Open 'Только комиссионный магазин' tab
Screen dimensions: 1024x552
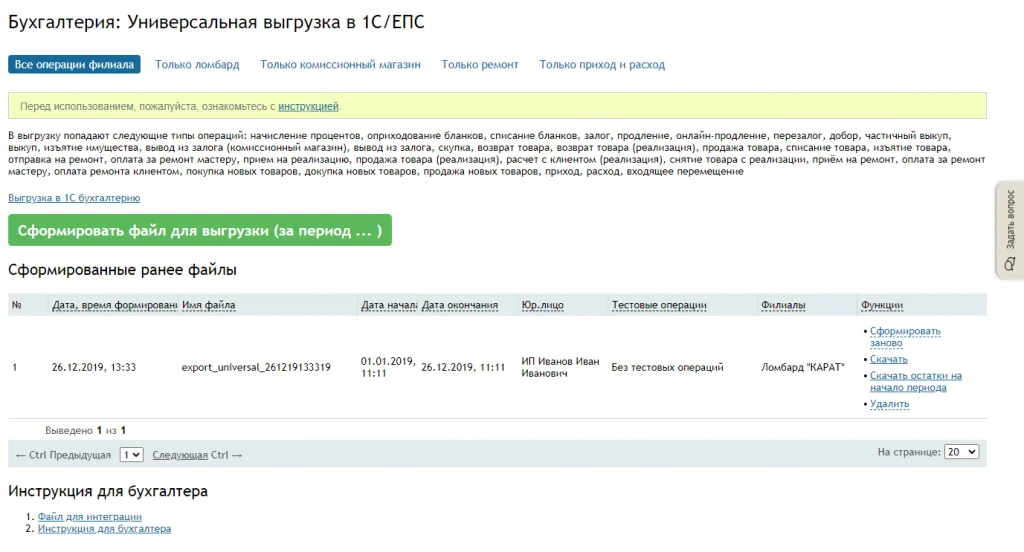point(340,65)
